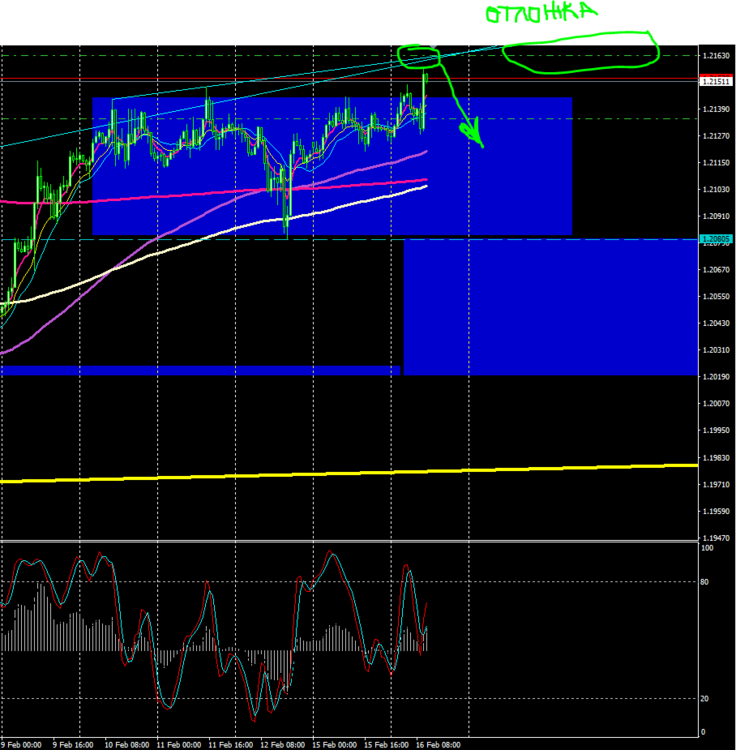Select the 1.20070 price axis label
The image size is (736, 750).
tap(716, 404)
